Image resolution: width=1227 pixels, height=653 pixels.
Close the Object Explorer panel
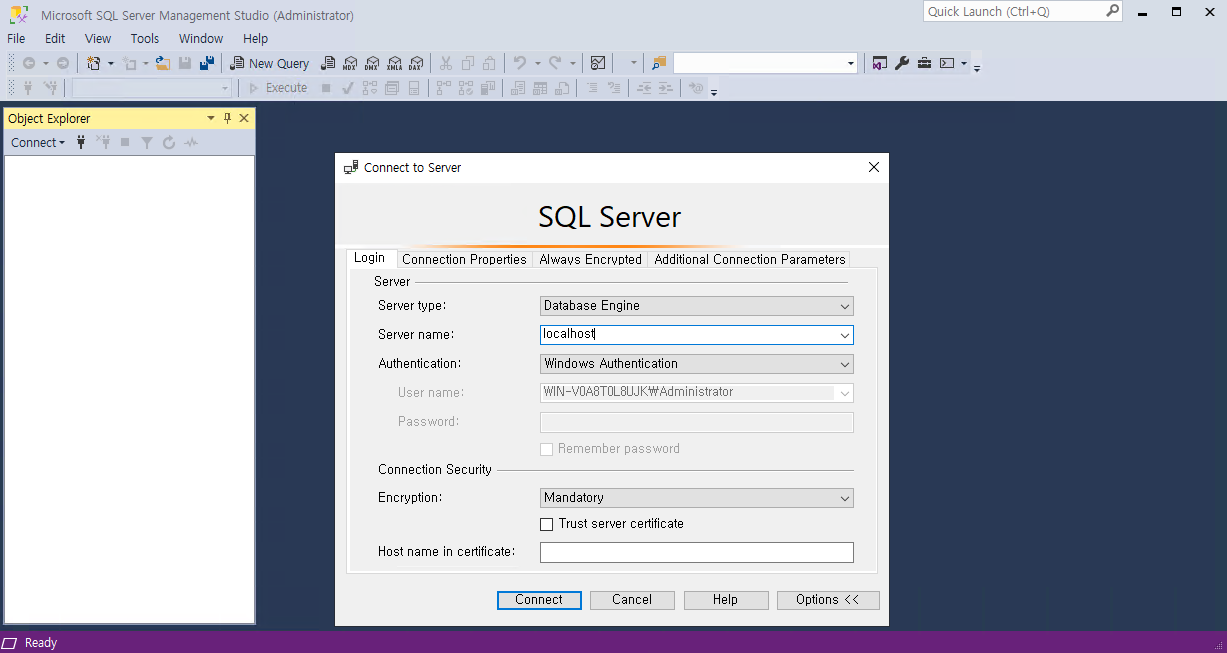[244, 118]
